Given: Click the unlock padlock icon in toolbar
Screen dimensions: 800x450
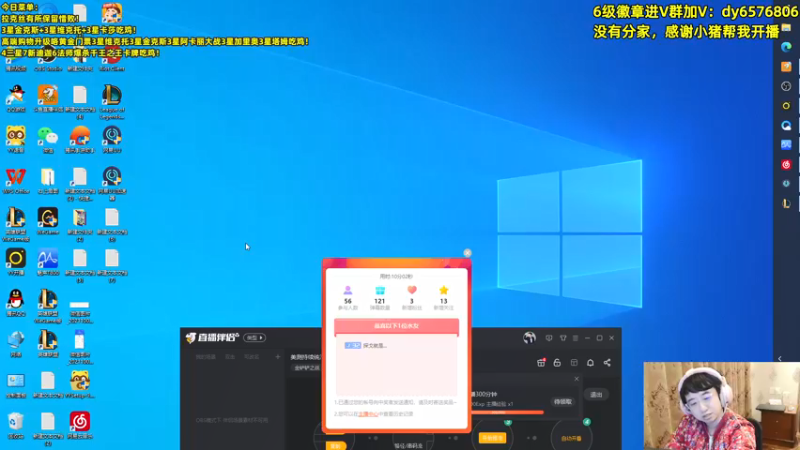Looking at the screenshot, I should [x=557, y=363].
